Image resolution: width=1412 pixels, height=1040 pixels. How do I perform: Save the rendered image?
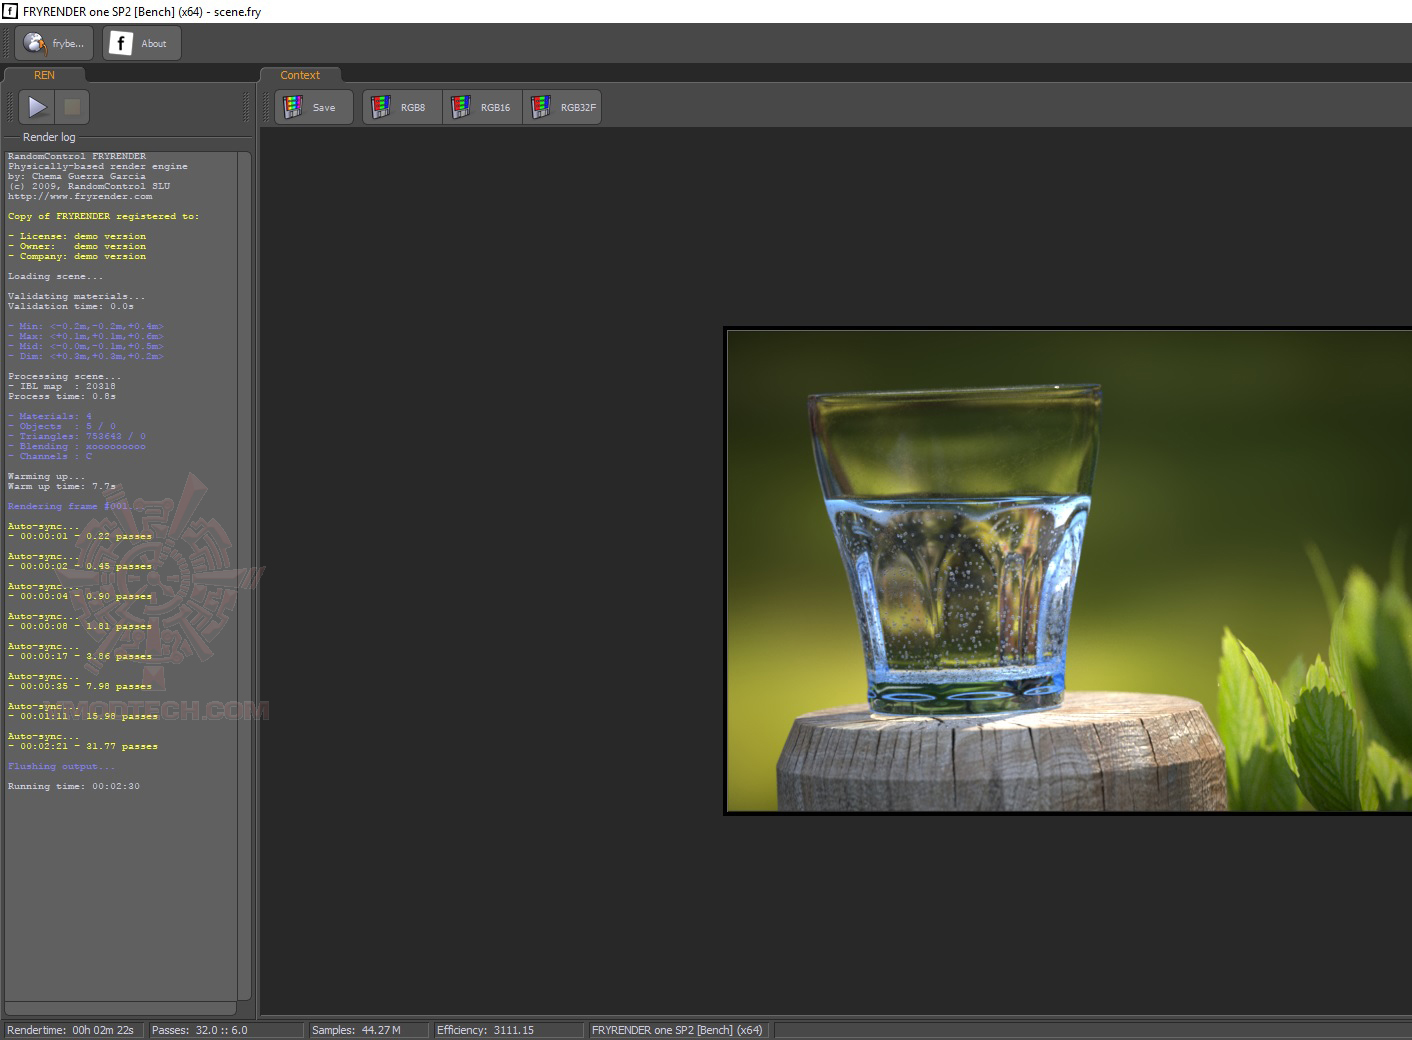point(314,107)
